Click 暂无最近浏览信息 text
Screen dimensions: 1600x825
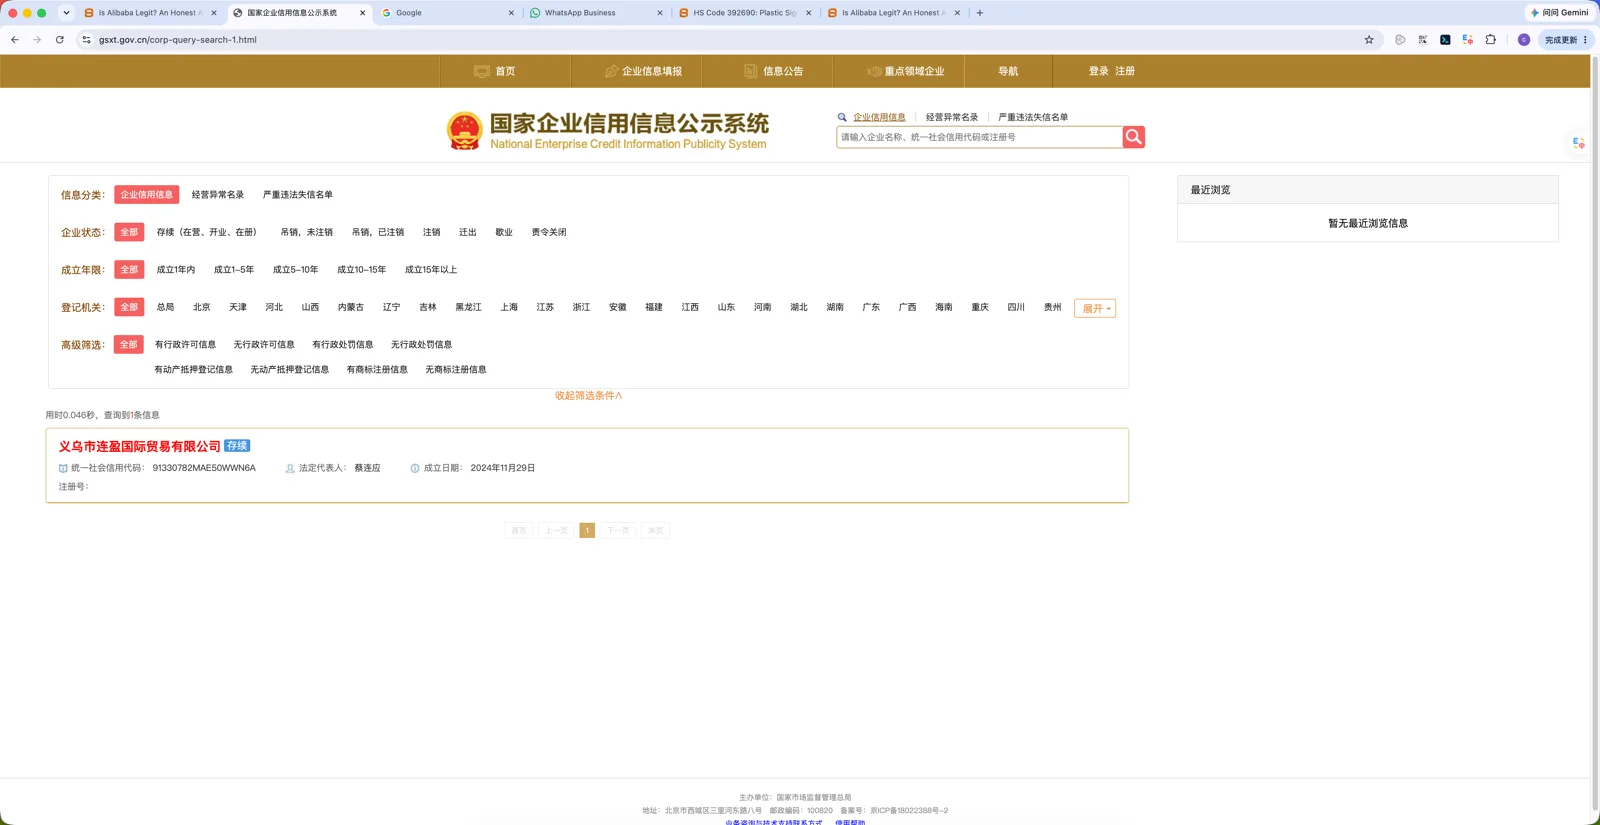(x=1368, y=223)
